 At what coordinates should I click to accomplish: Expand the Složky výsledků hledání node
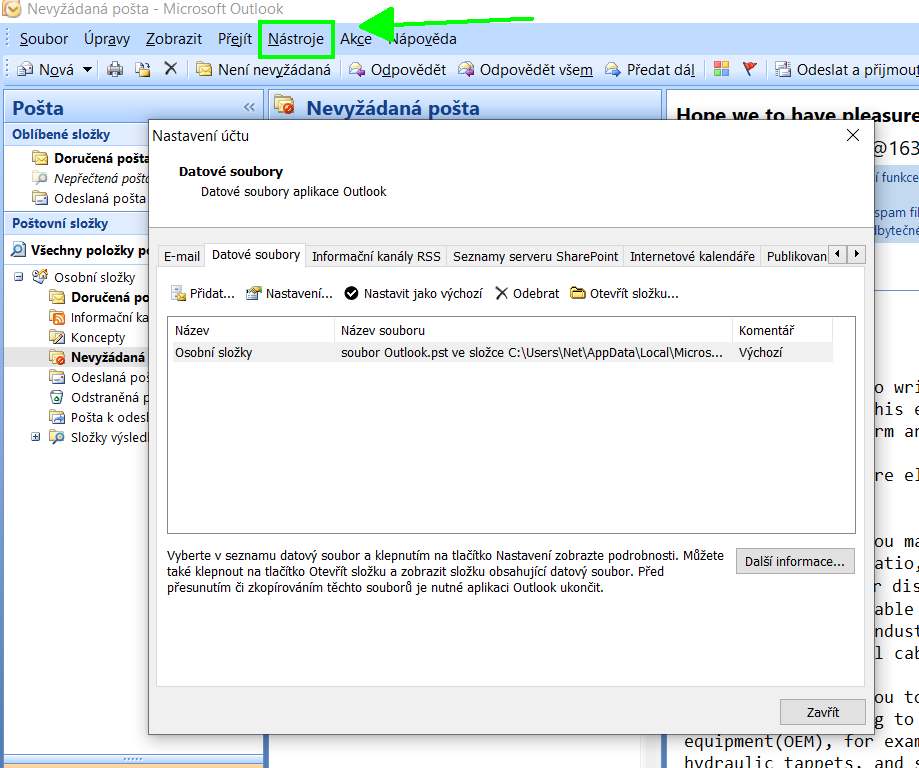click(x=36, y=437)
